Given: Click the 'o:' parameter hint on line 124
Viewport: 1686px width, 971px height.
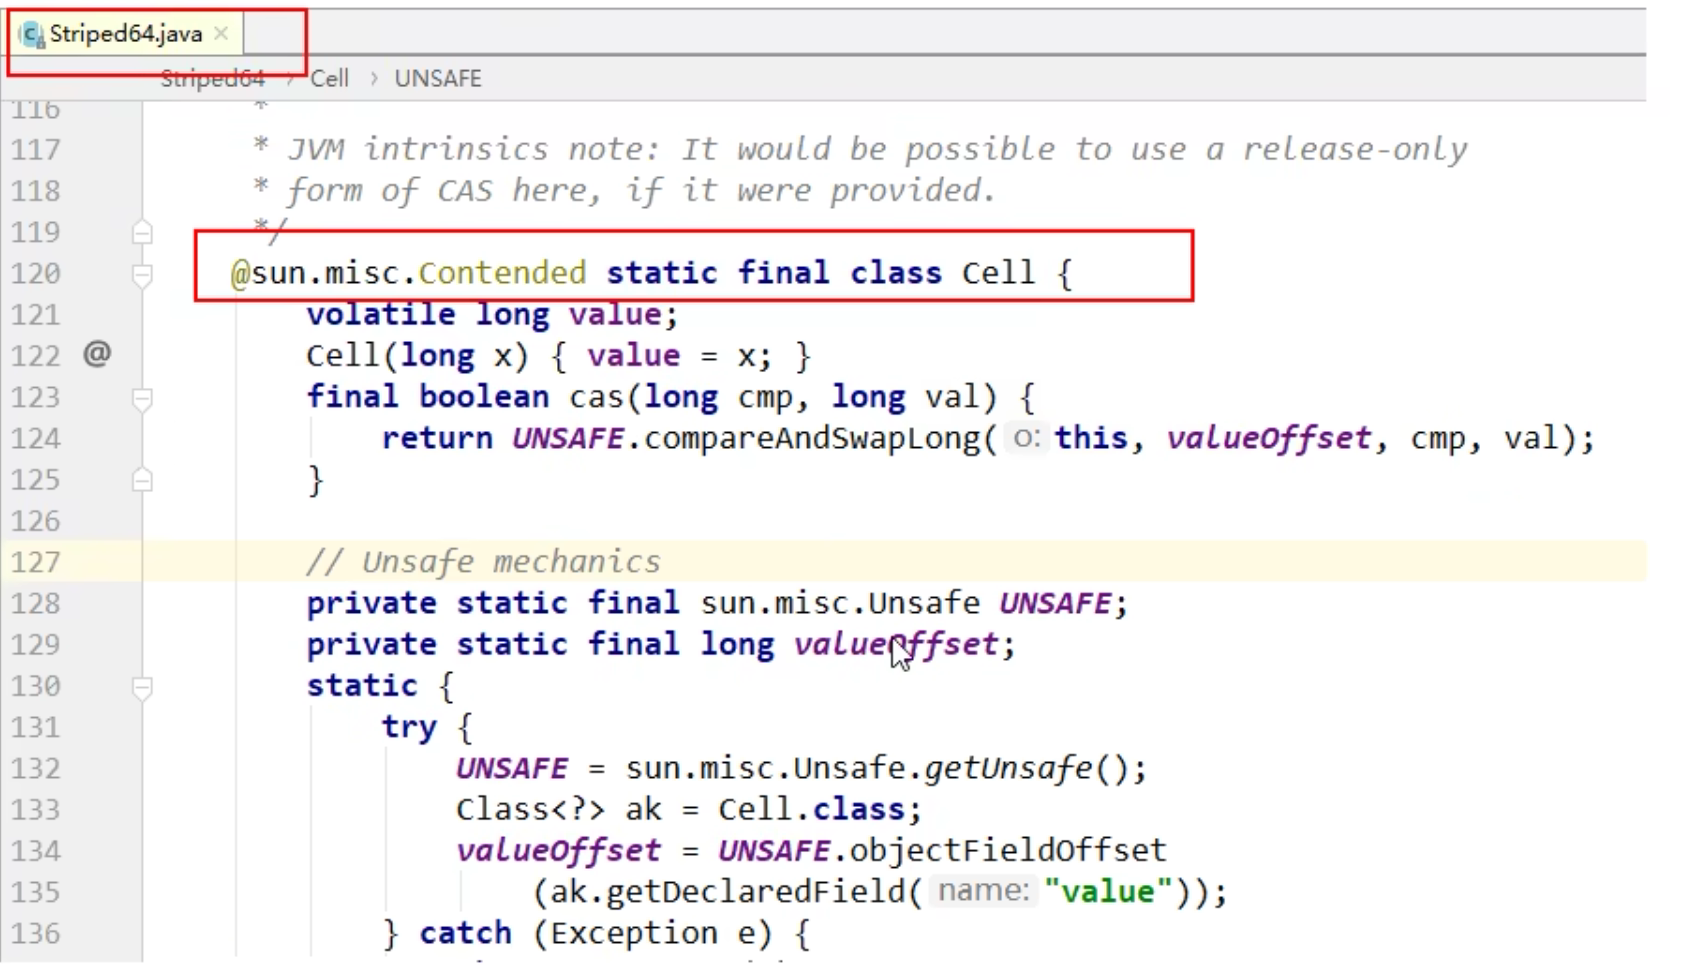Looking at the screenshot, I should (1026, 438).
